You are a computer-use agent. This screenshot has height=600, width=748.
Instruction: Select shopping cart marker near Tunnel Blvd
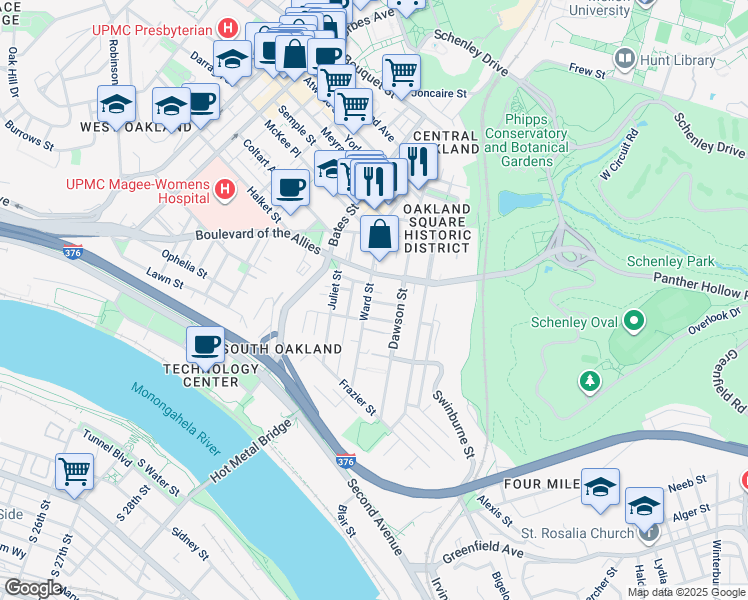74,474
